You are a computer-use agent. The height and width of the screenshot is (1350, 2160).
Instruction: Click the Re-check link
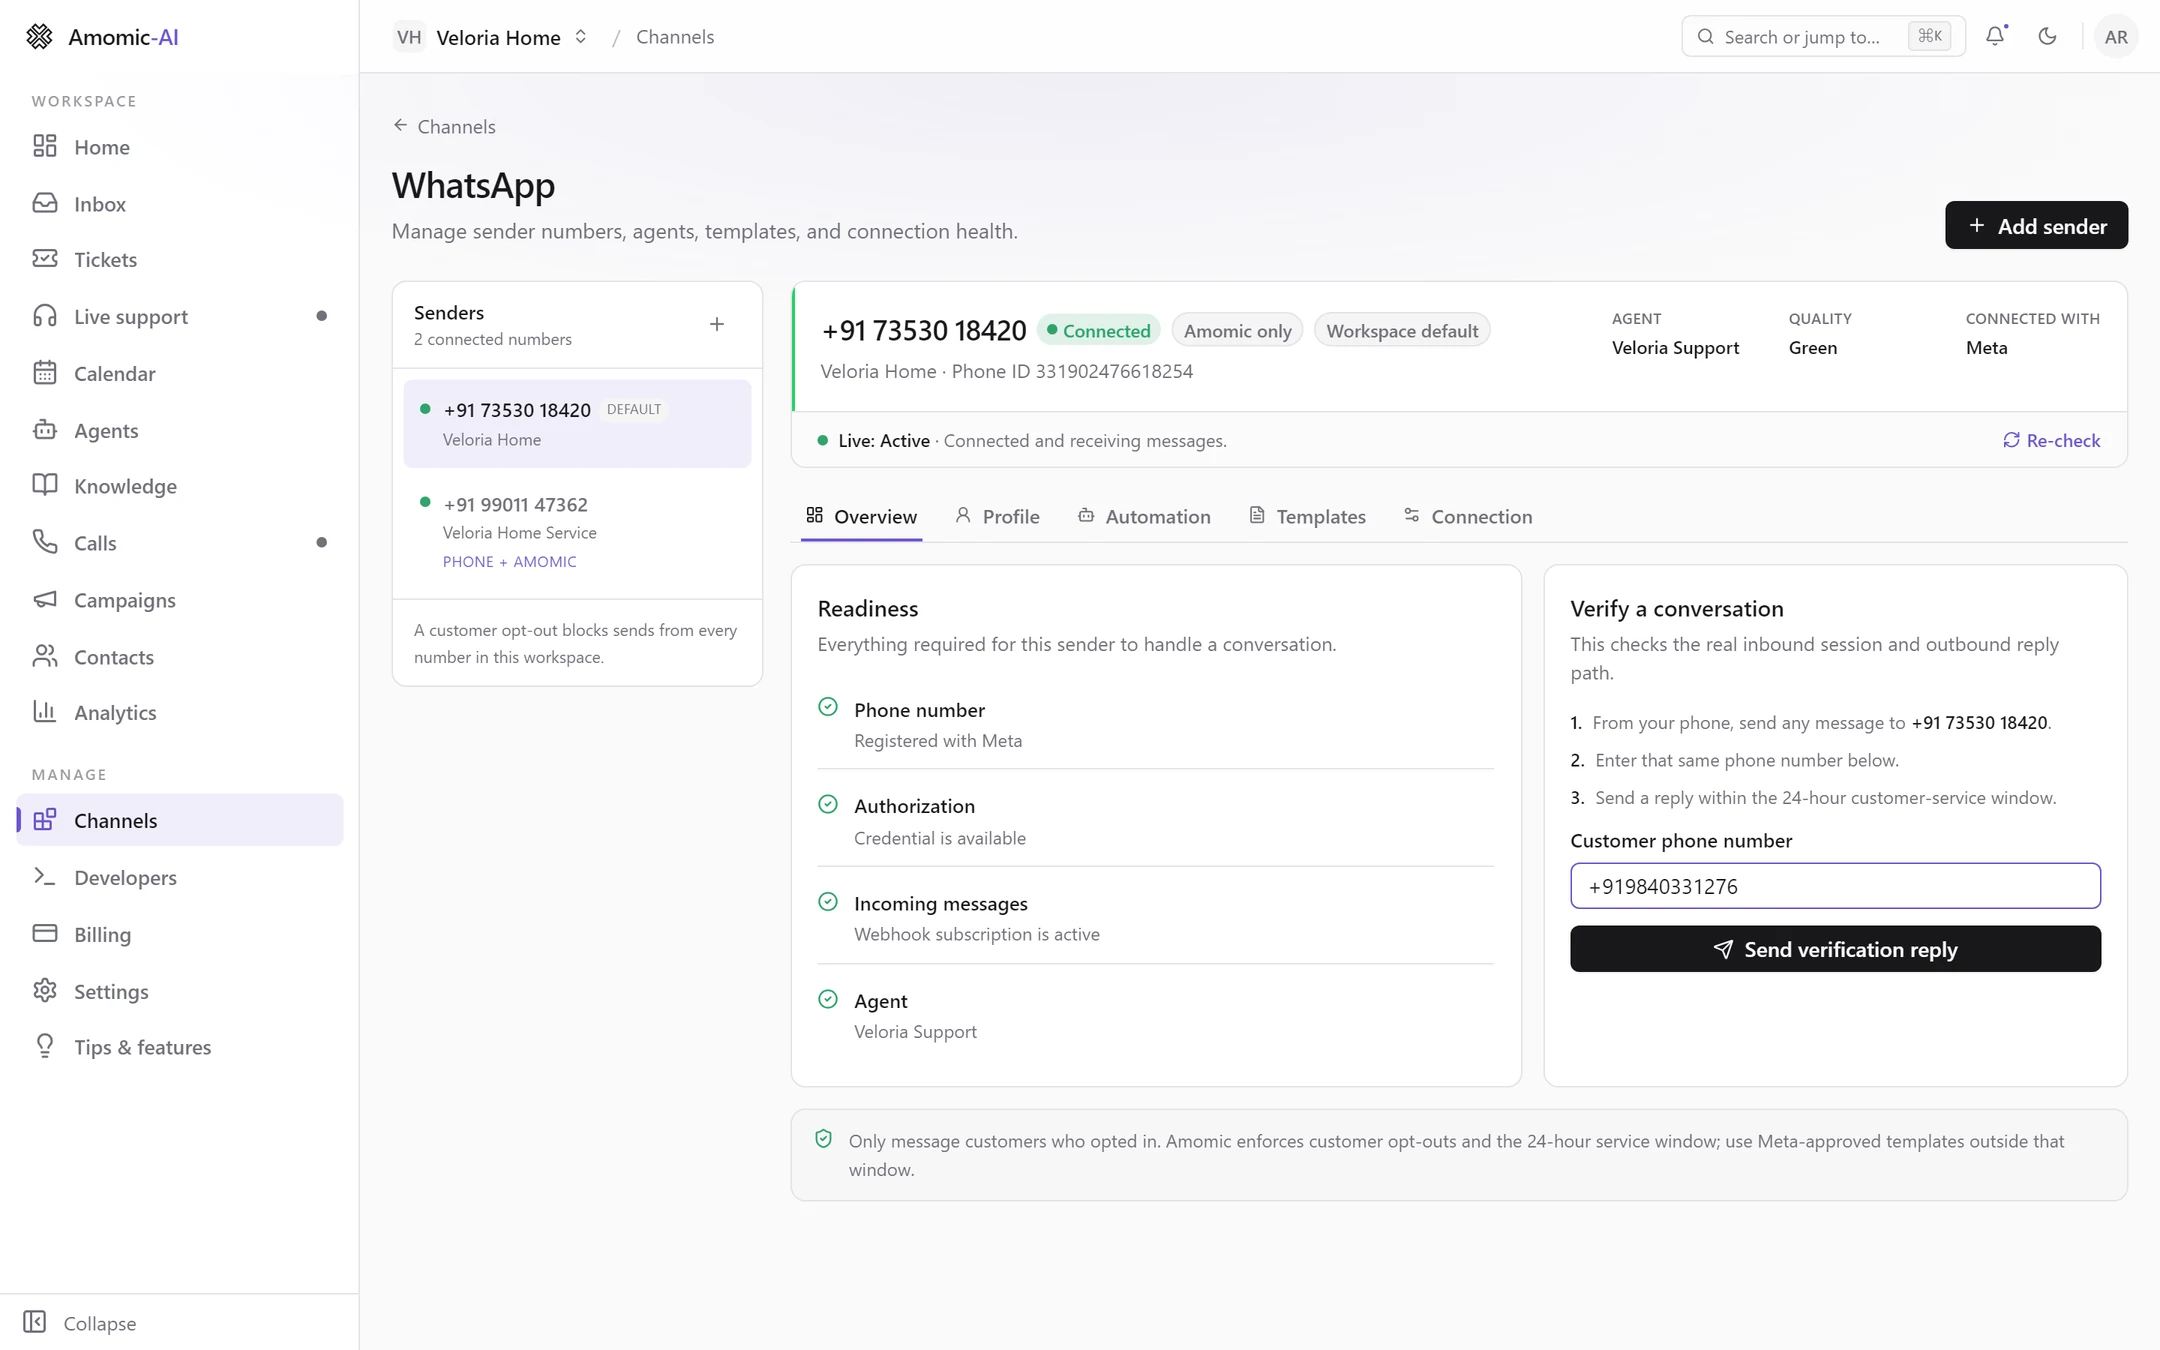(2051, 441)
